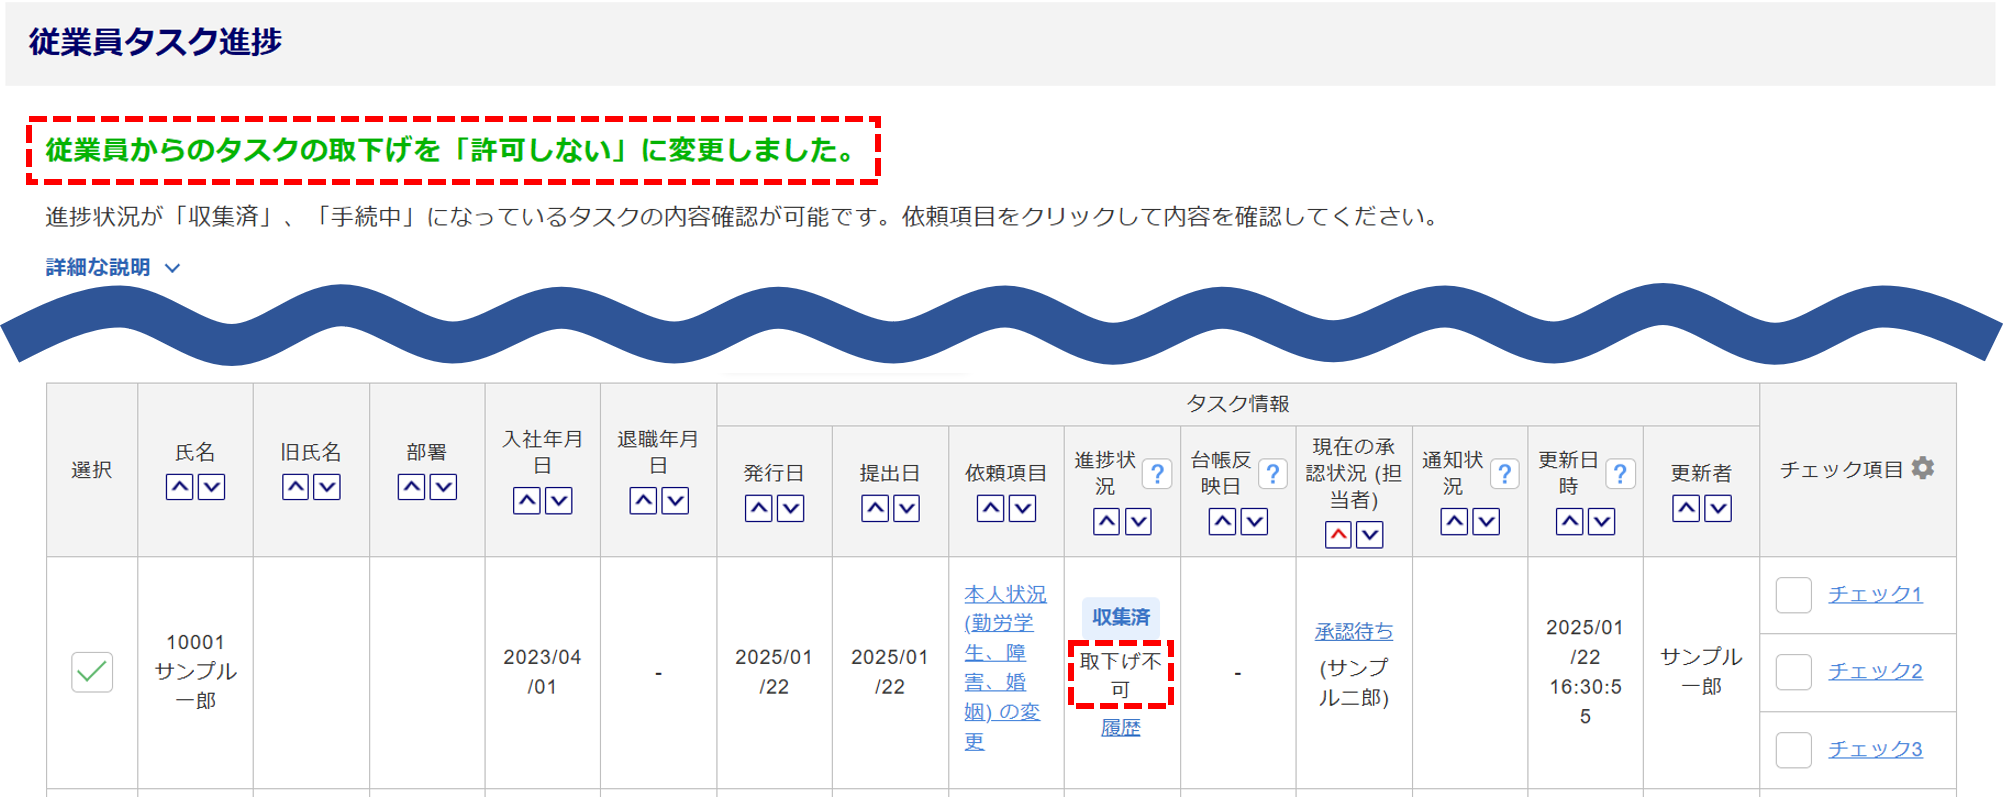Open チェック項目 gear settings
This screenshot has height=797, width=2004.
point(1923,468)
